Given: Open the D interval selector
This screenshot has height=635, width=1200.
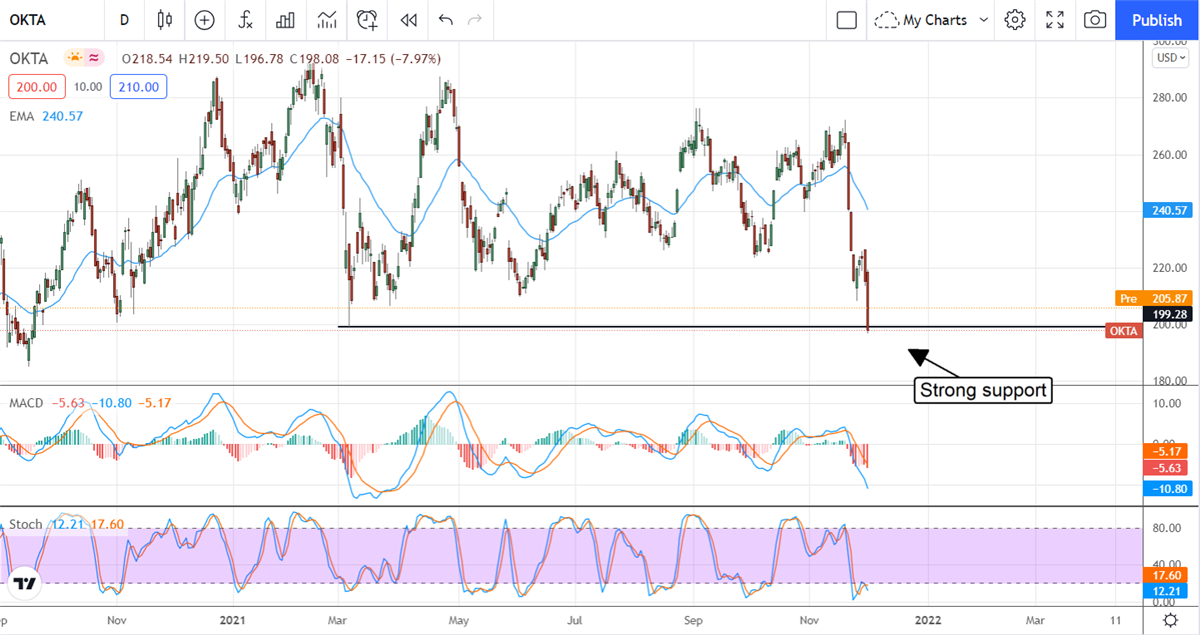Looking at the screenshot, I should click(124, 20).
